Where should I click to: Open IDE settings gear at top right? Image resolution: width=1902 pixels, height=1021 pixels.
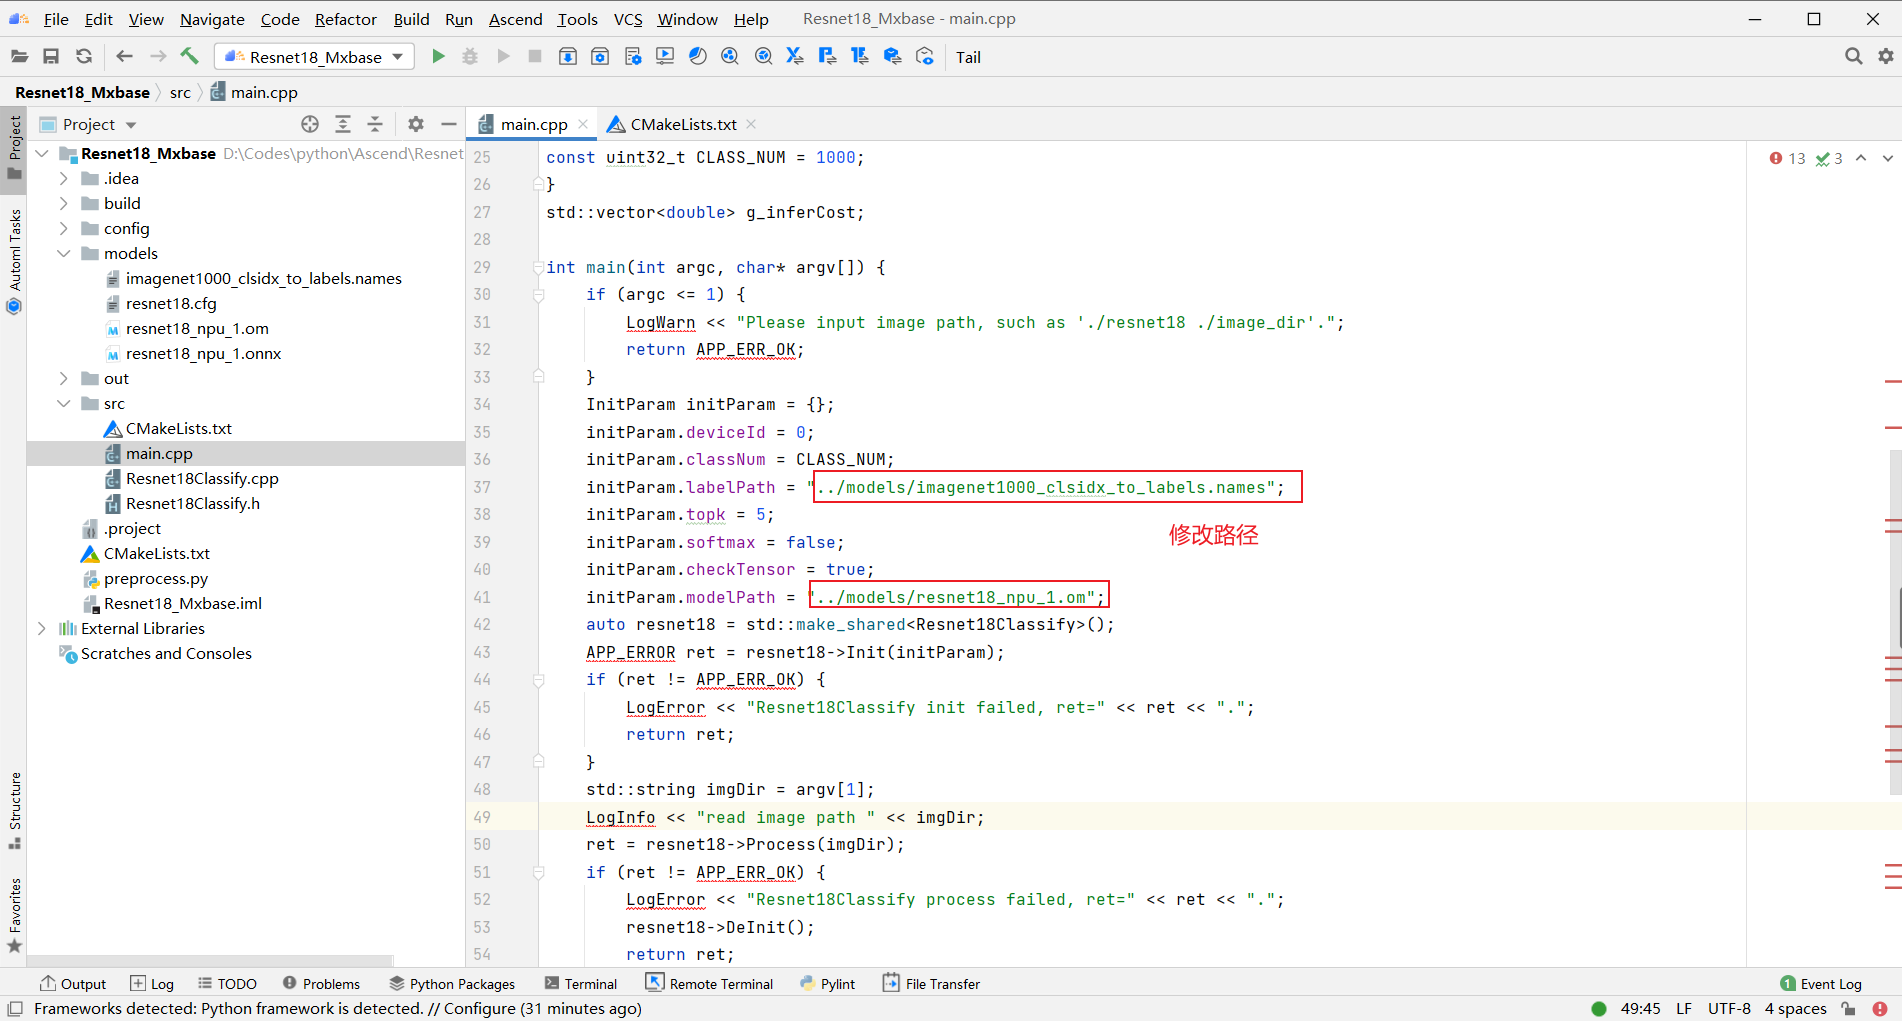[x=1886, y=57]
